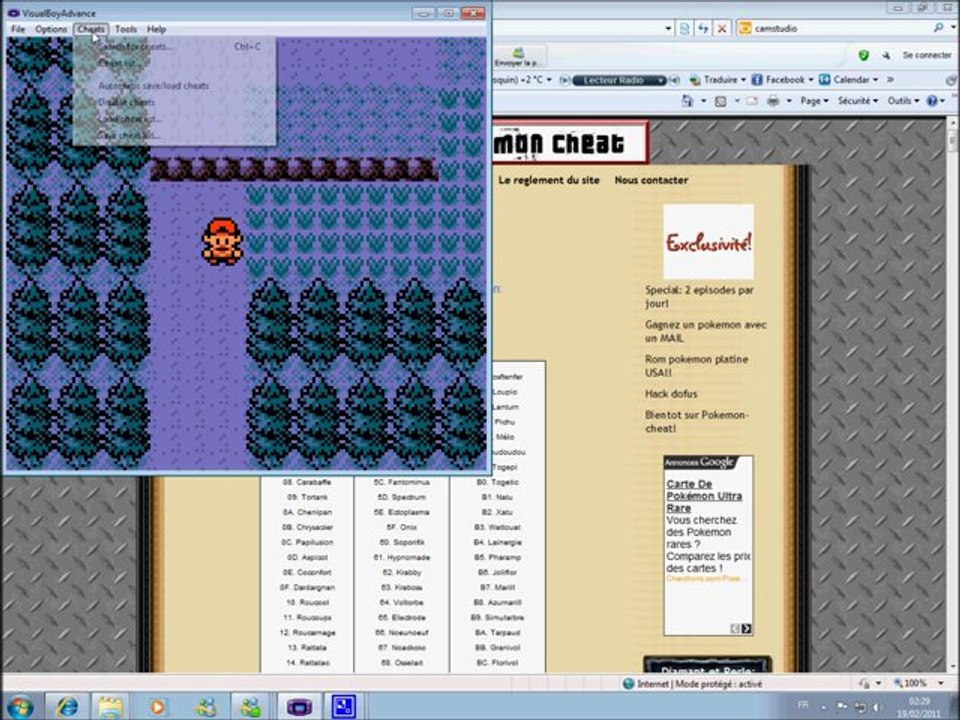
Task: Click the ad previous arrow button
Action: coord(735,629)
